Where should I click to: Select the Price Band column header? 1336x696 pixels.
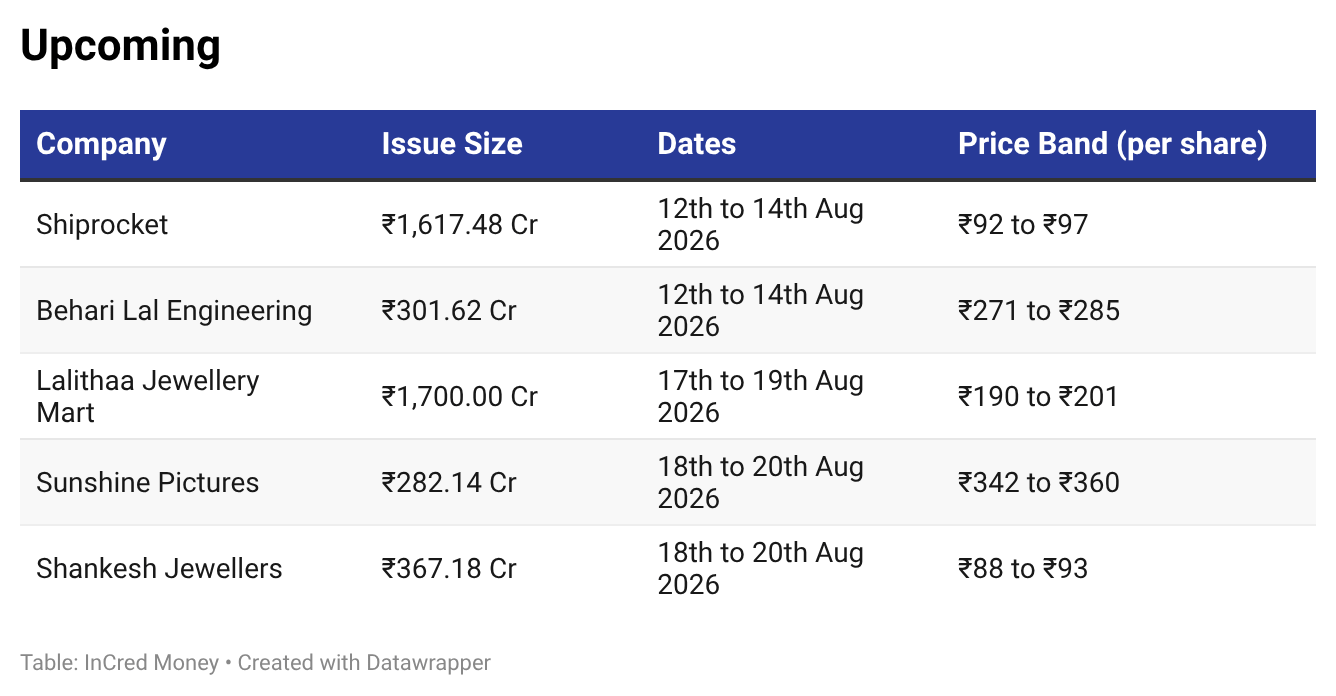[1113, 144]
